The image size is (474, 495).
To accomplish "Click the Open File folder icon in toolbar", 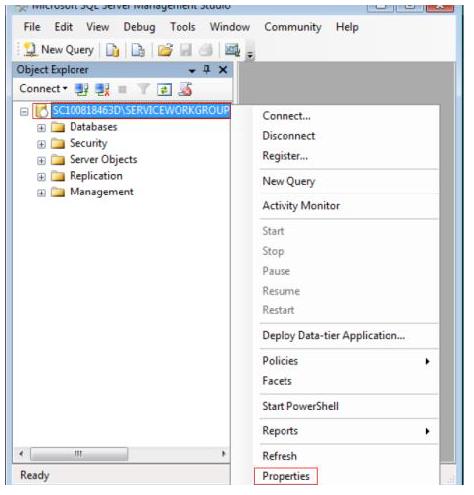I will (165, 50).
